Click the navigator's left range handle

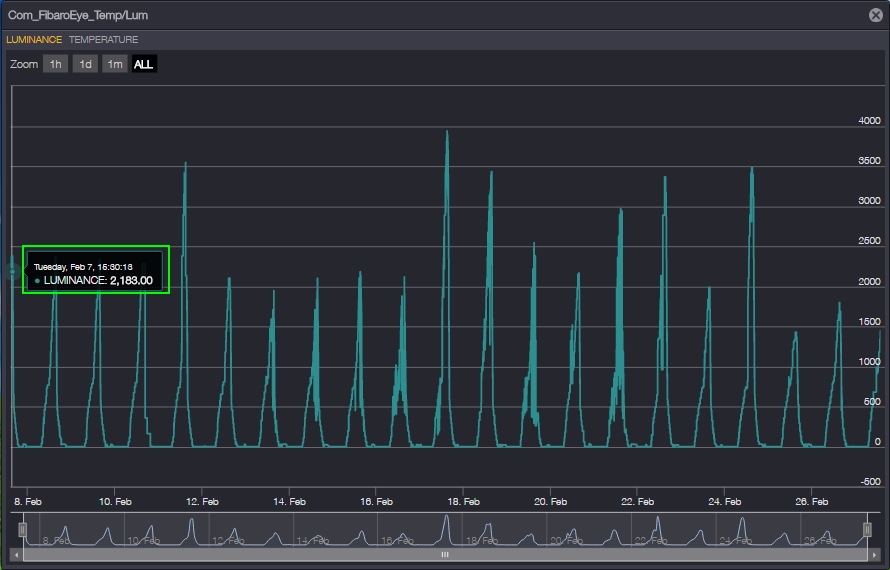click(x=22, y=529)
